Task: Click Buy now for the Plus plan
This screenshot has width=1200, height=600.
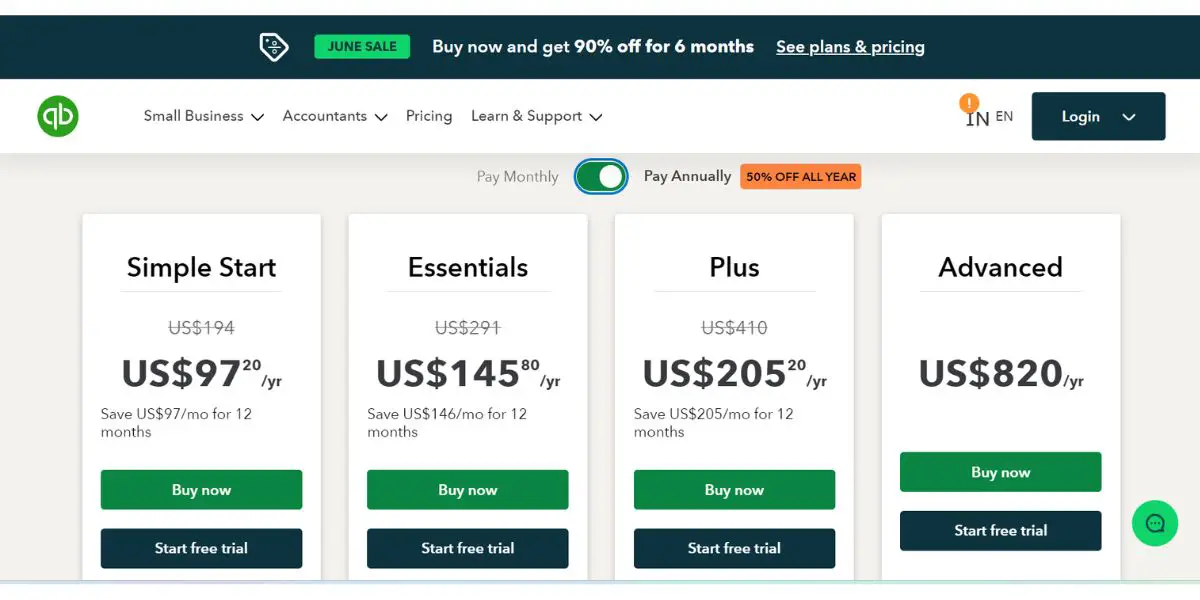Action: coord(734,490)
